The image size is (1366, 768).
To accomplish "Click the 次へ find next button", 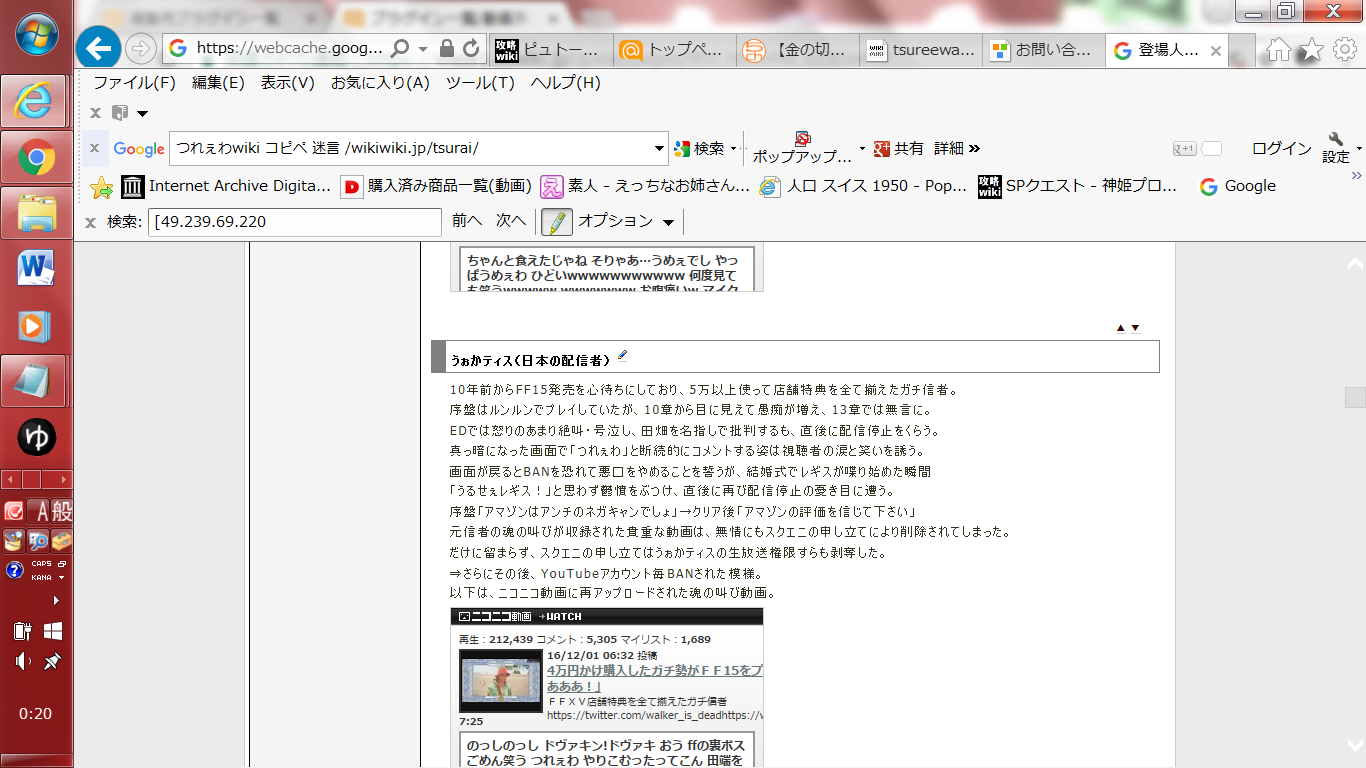I will [510, 221].
